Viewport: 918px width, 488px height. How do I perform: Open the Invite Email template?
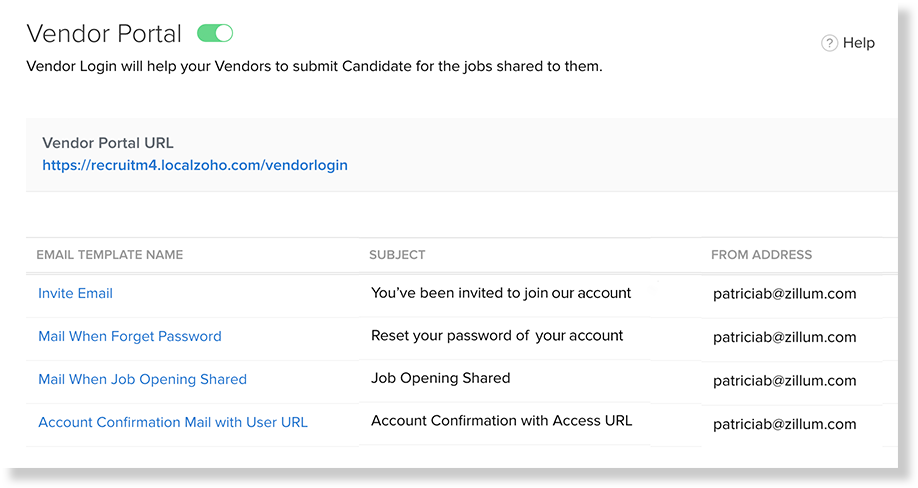point(76,293)
